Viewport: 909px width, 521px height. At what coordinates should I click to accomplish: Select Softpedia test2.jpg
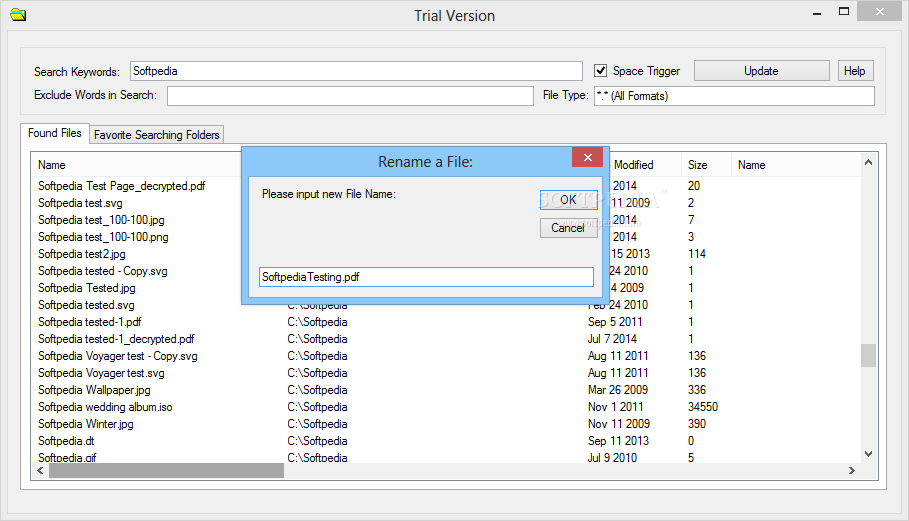pos(82,254)
